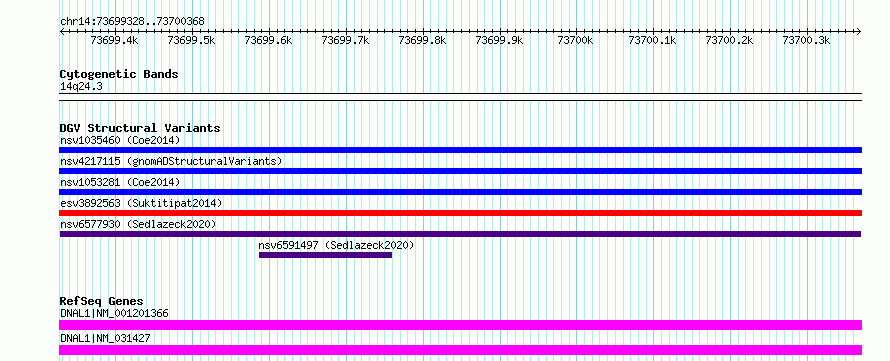Image resolution: width=890 pixels, height=361 pixels.
Task: Click the 14q24.3 cytogenetic band line
Action: click(460, 97)
